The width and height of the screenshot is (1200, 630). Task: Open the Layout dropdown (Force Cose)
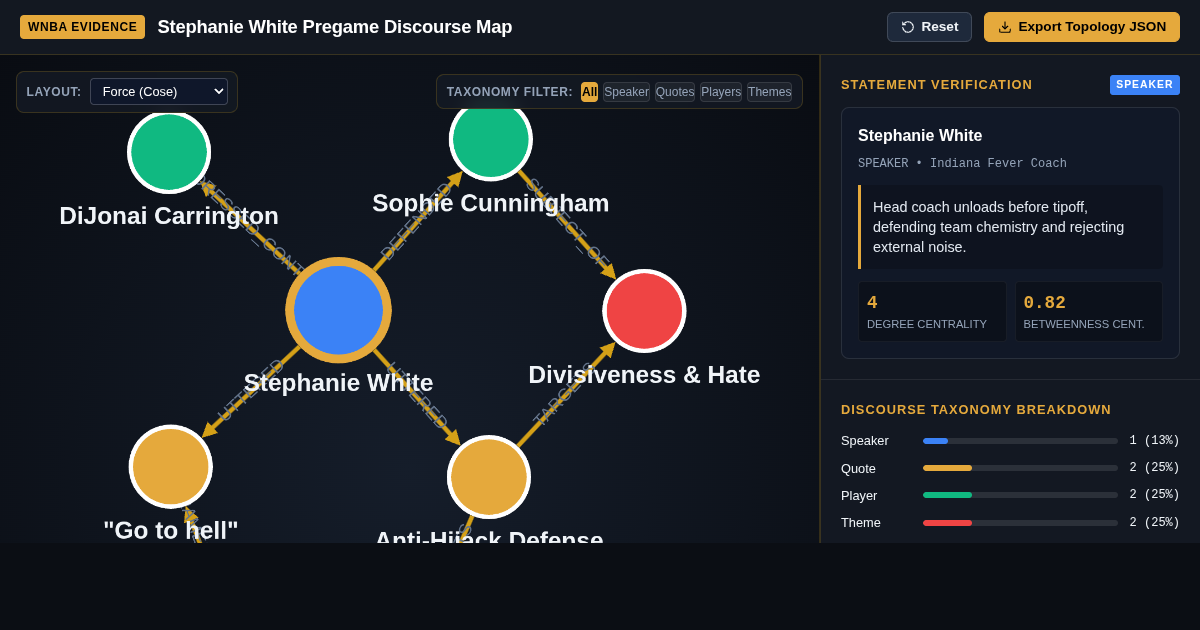point(159,92)
